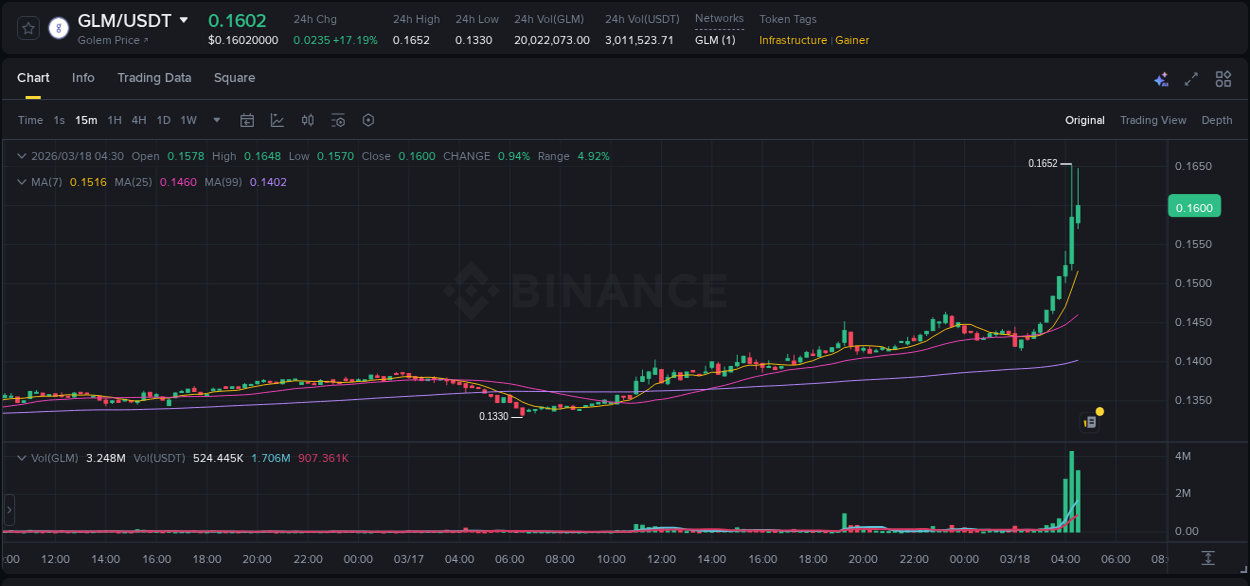Select the chart style line icon
The height and width of the screenshot is (586, 1250).
click(277, 120)
